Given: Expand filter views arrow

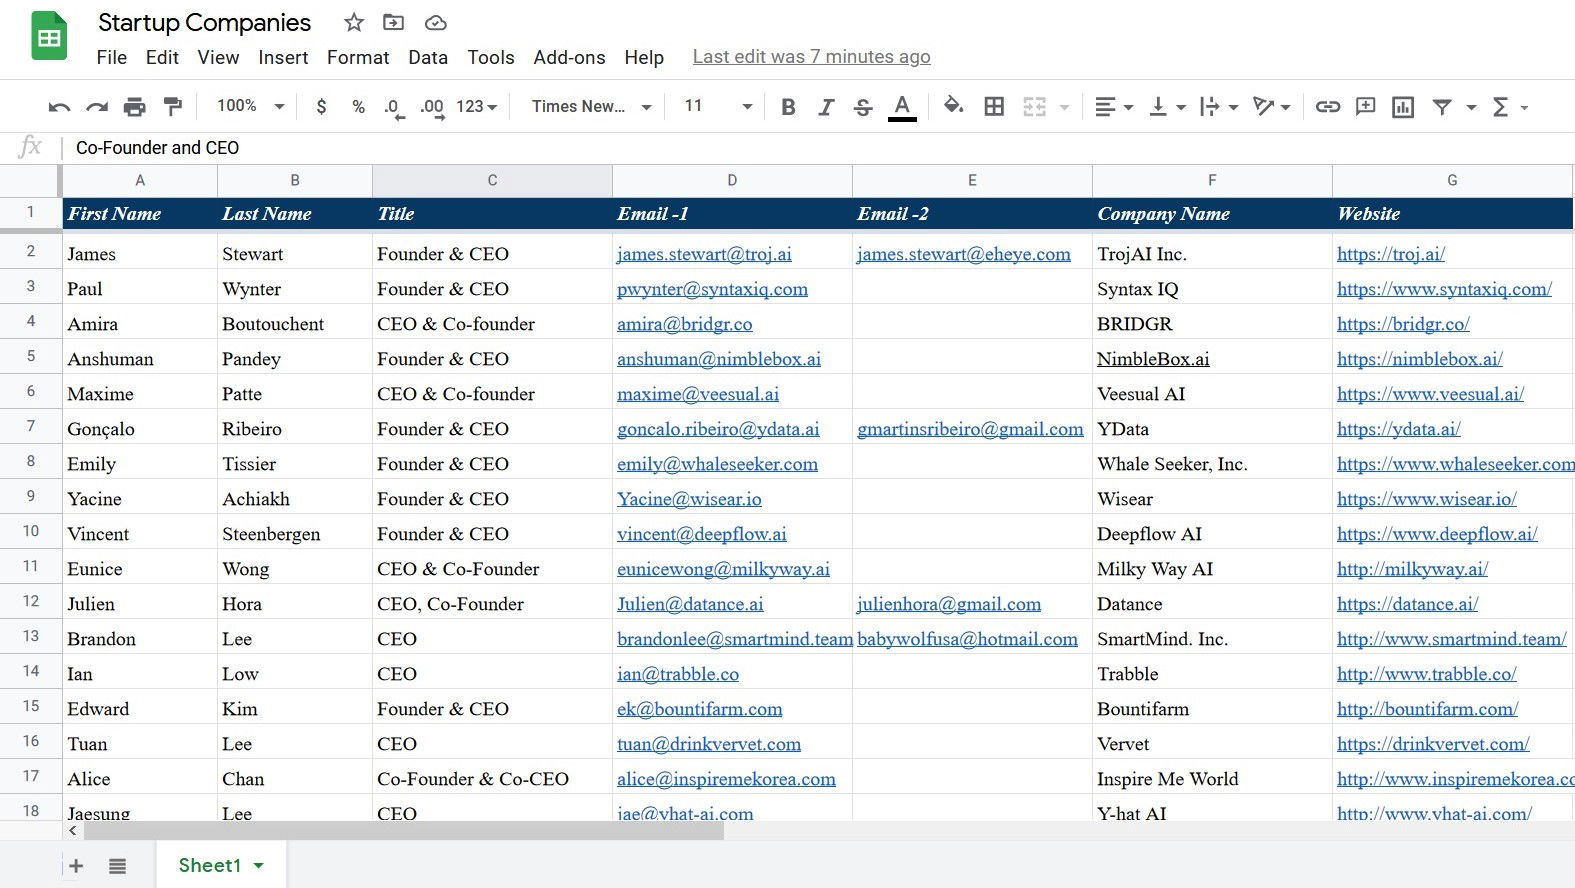Looking at the screenshot, I should click(1471, 107).
